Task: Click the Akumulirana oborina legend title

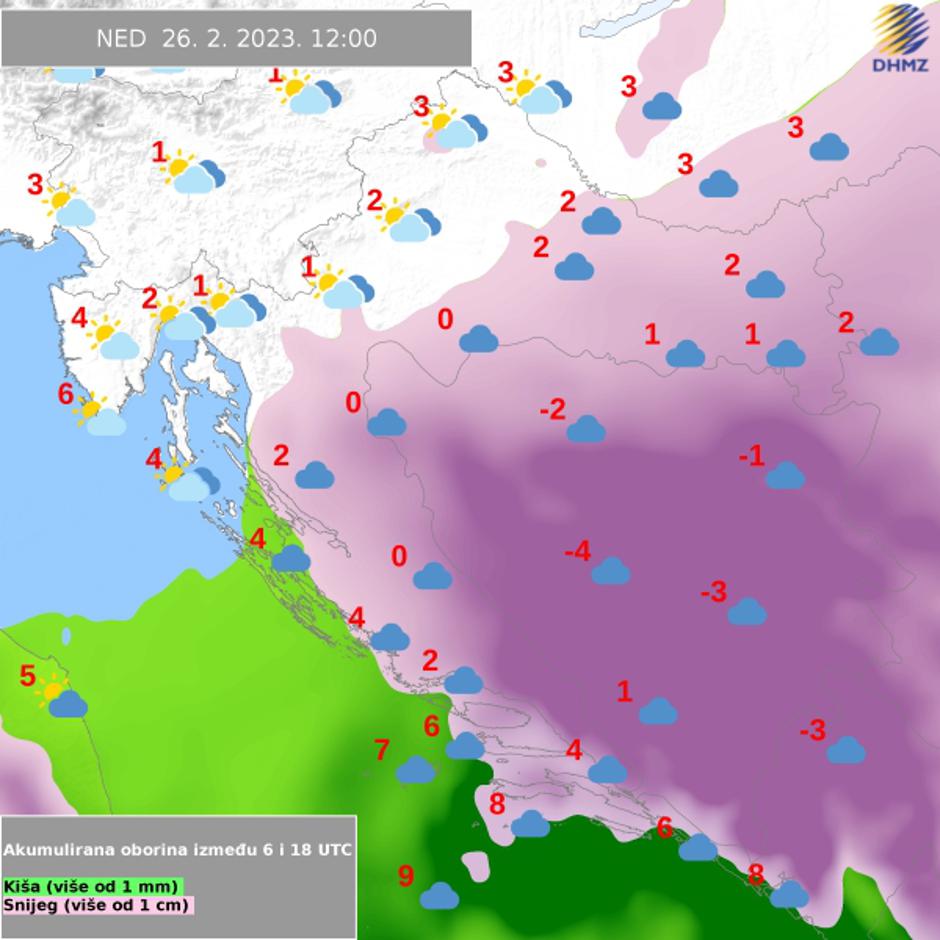Action: pyautogui.click(x=177, y=850)
